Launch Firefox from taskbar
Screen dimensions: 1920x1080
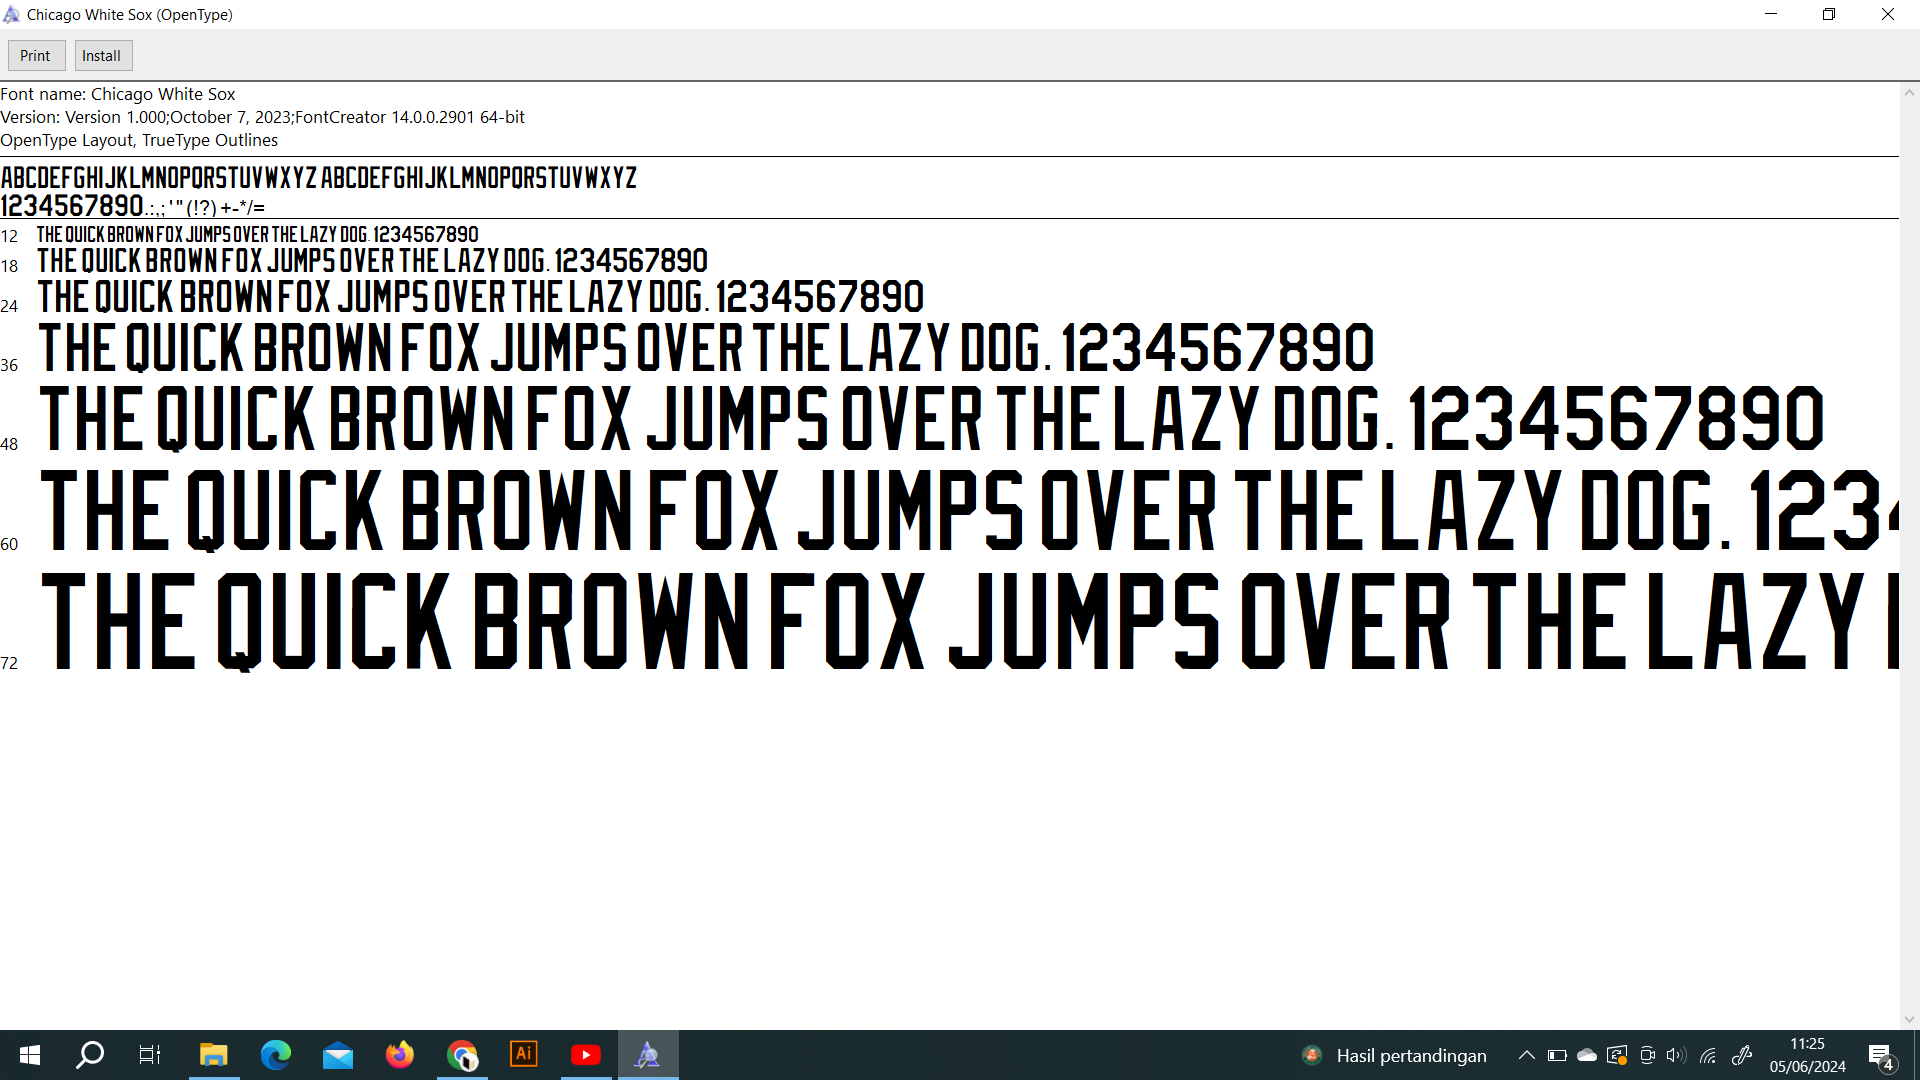(x=400, y=1055)
